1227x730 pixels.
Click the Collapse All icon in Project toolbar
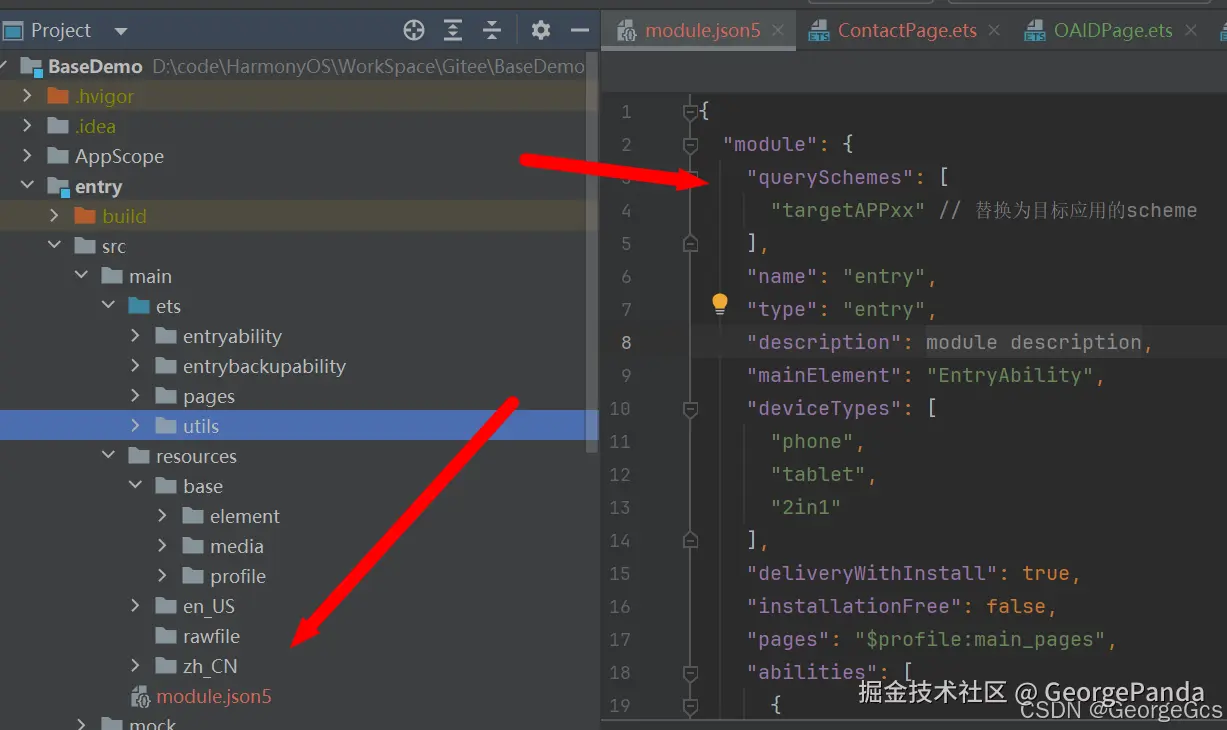click(x=492, y=30)
